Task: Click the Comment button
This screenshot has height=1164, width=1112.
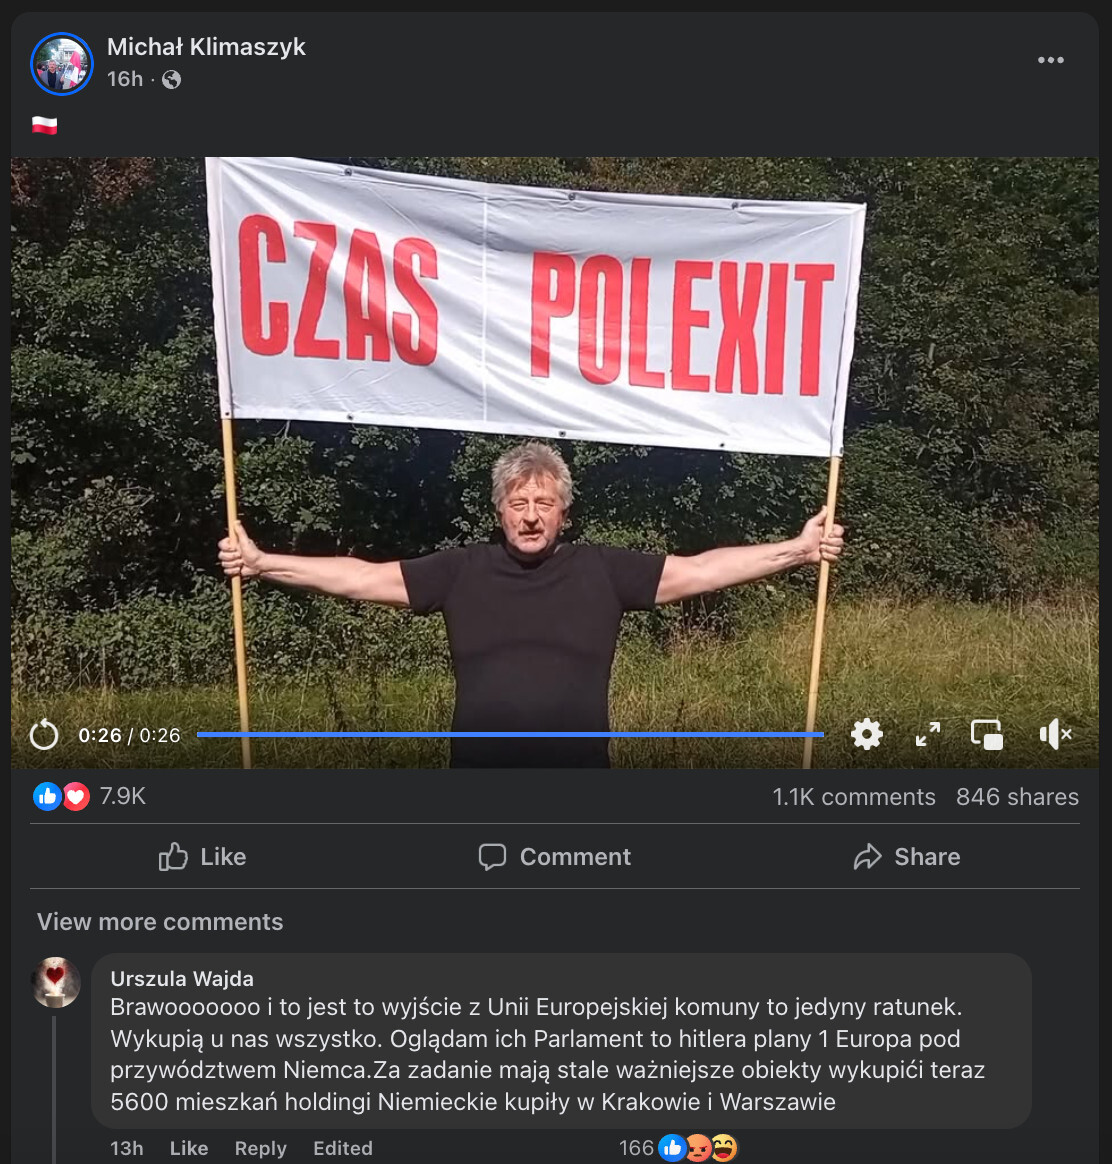Action: tap(555, 857)
